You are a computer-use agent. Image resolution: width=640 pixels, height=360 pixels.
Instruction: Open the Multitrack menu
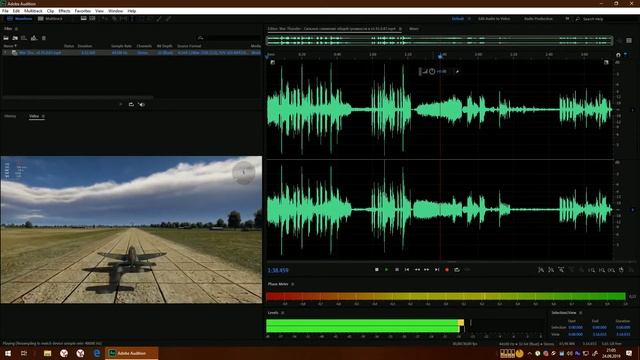(33, 11)
